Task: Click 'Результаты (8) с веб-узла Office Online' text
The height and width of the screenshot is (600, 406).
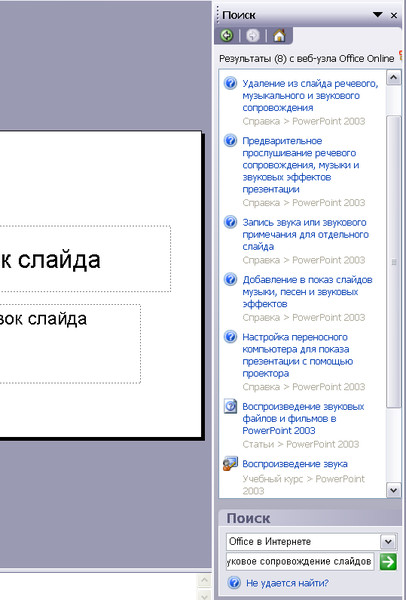Action: (x=307, y=59)
